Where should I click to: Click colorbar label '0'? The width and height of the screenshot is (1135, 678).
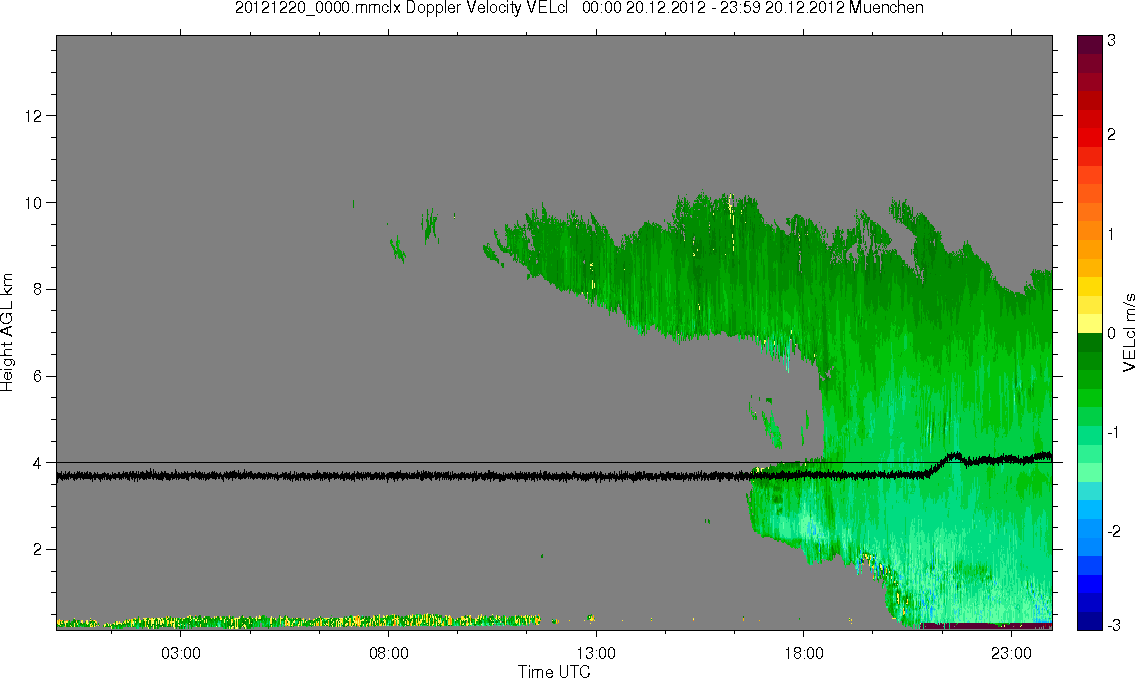click(x=1111, y=334)
